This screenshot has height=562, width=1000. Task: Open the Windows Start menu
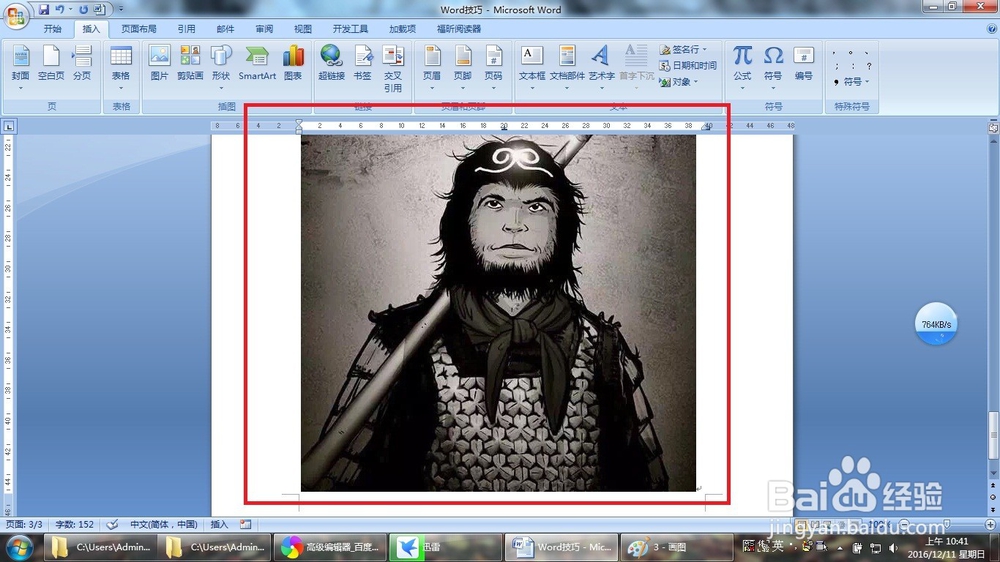tap(19, 547)
